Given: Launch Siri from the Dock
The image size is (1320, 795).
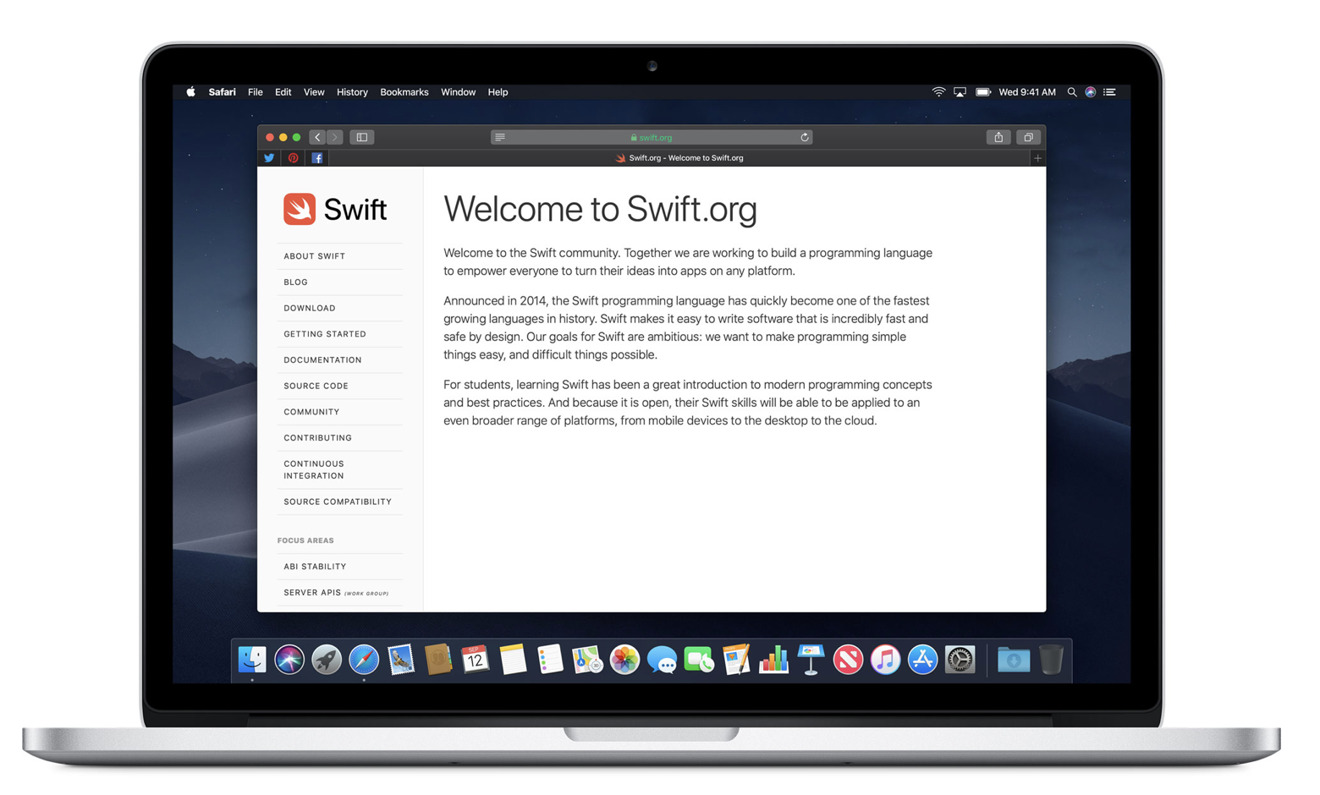Looking at the screenshot, I should (x=289, y=660).
